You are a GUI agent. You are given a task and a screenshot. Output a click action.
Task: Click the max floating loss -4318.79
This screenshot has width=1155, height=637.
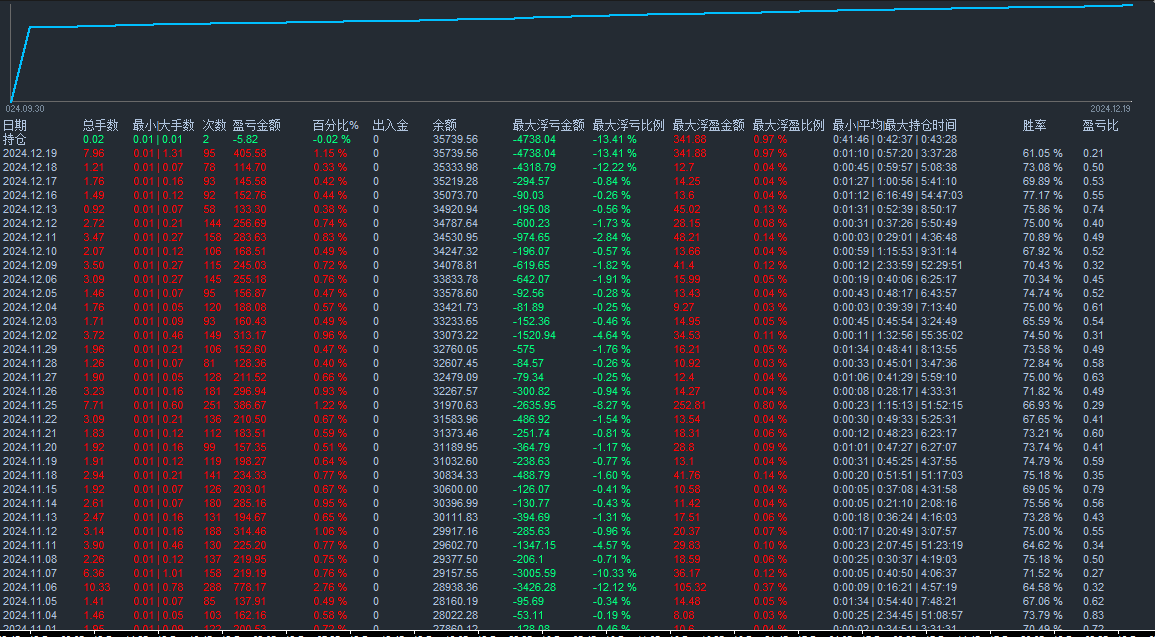[534, 167]
